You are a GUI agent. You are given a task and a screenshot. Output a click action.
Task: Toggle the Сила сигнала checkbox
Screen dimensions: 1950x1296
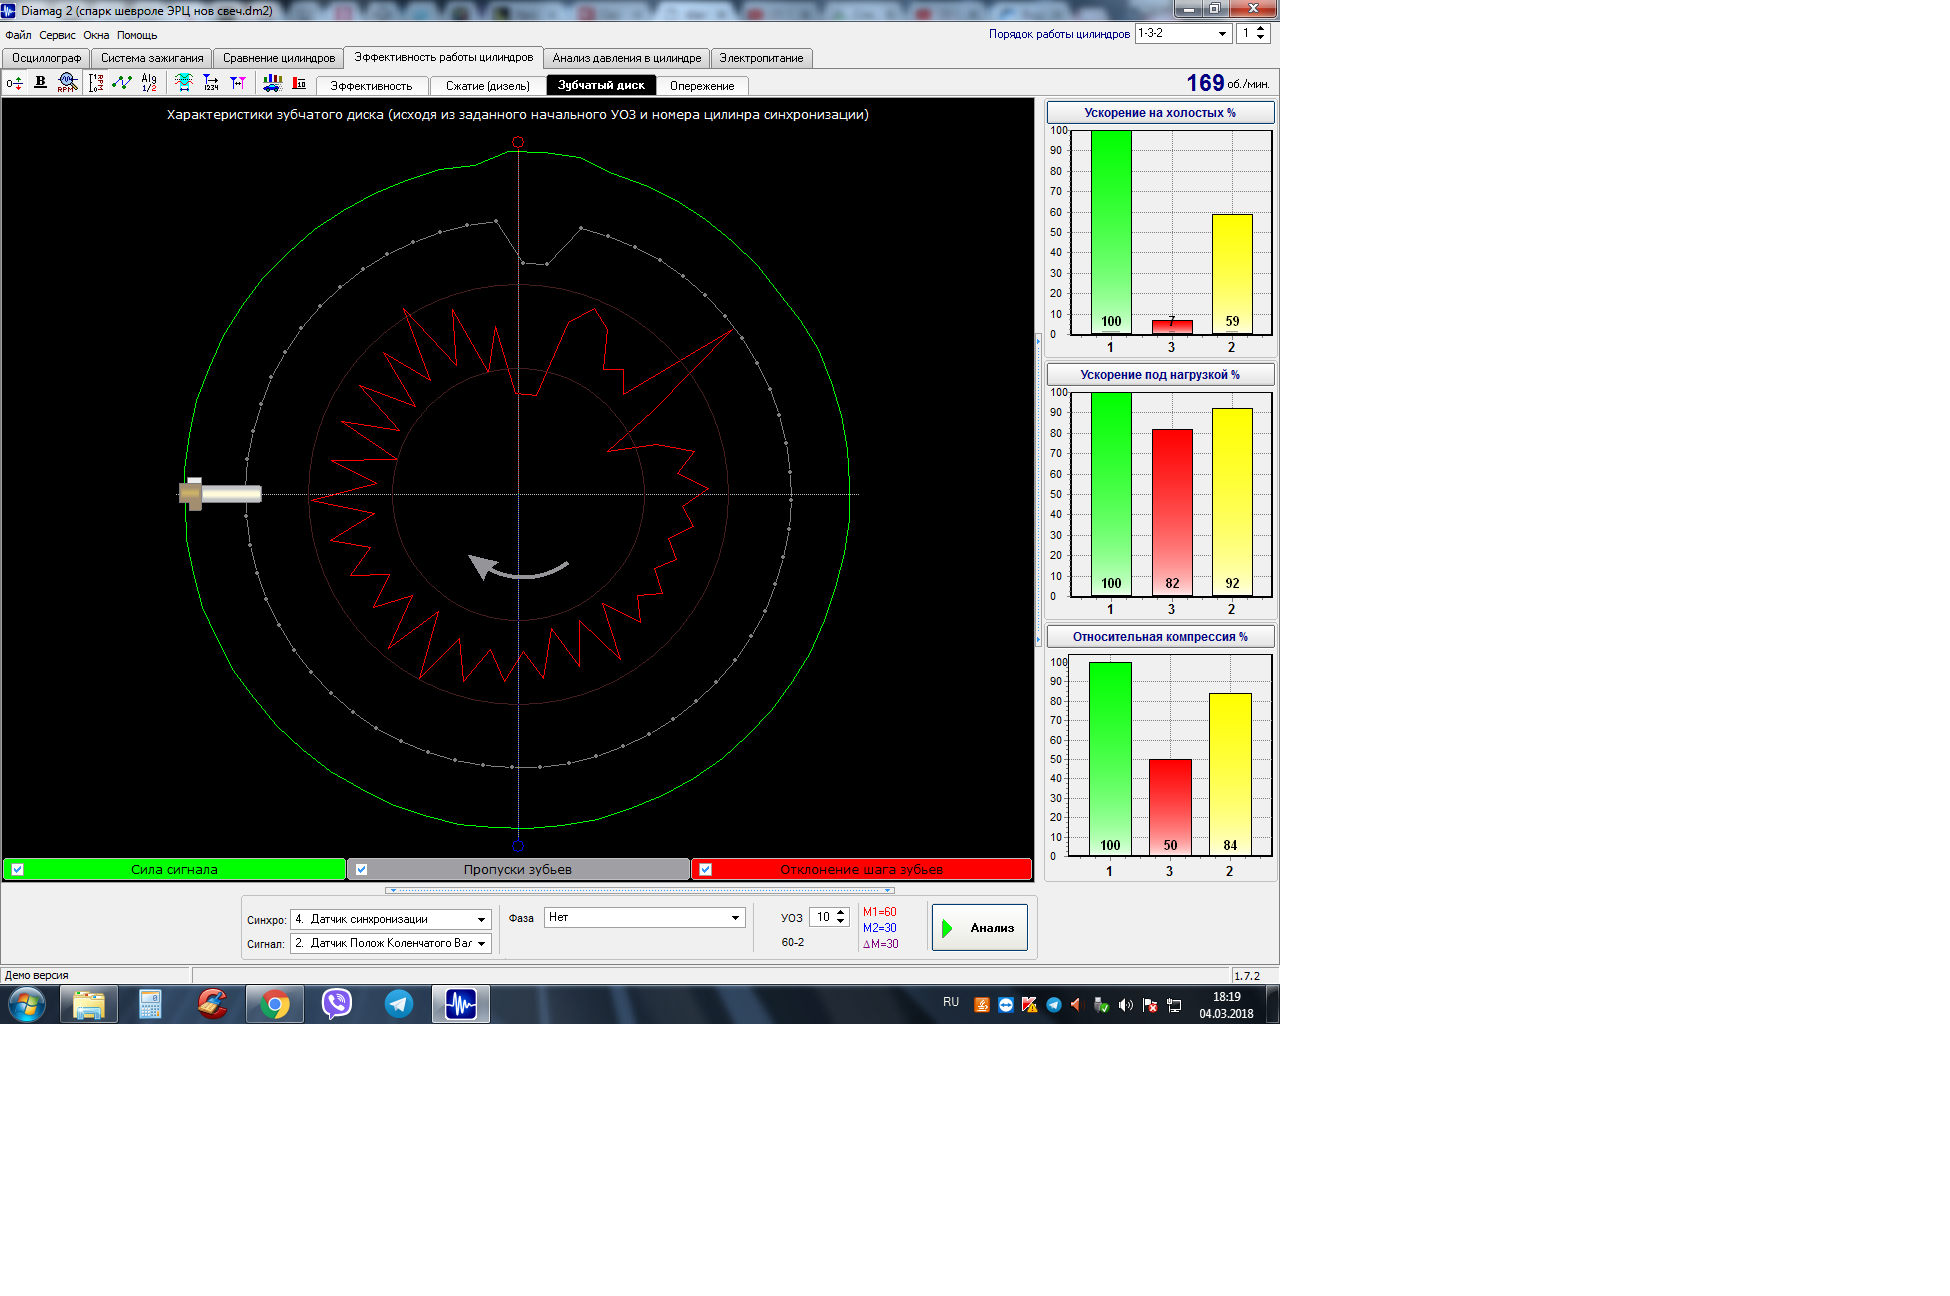point(17,869)
